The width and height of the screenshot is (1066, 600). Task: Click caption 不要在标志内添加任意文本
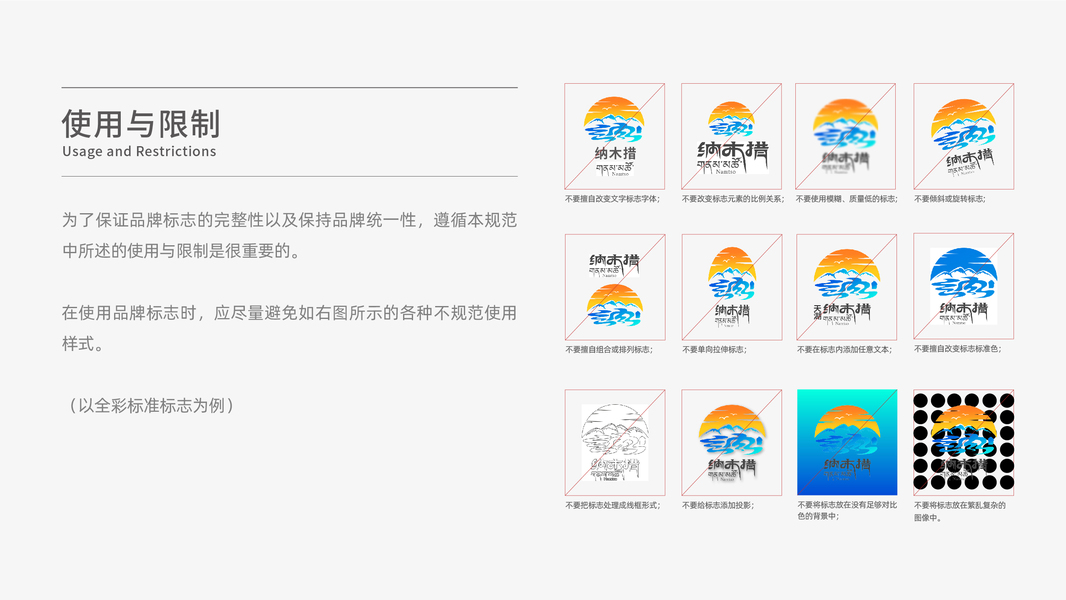[844, 350]
